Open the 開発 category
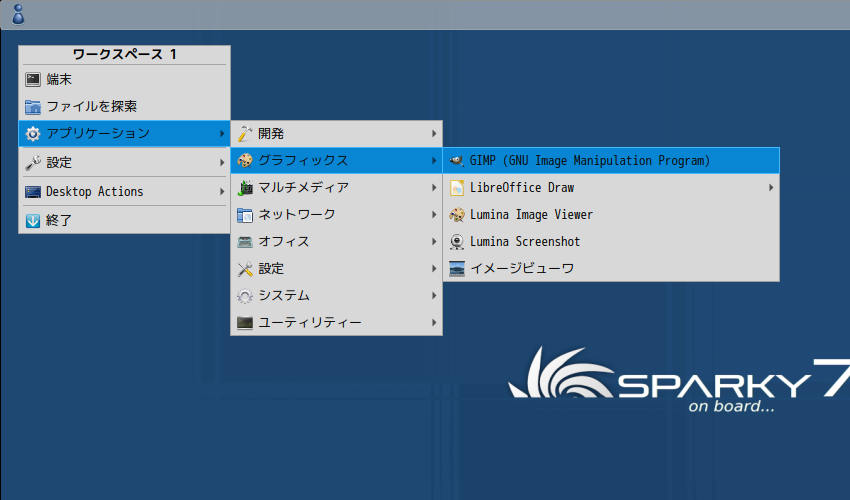The height and width of the screenshot is (500, 850). pos(337,133)
